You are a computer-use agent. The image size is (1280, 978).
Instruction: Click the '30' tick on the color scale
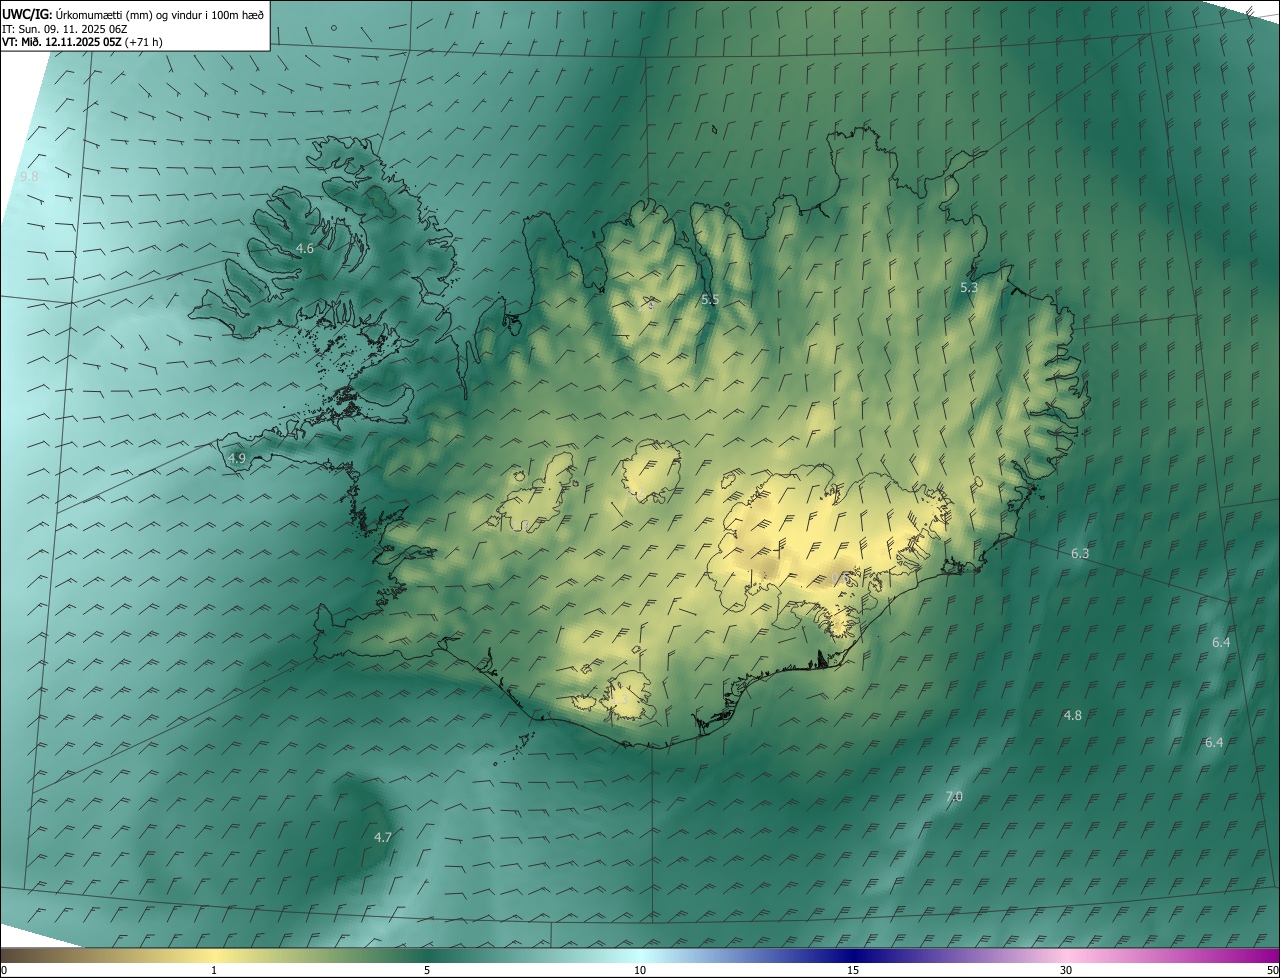pos(1066,970)
